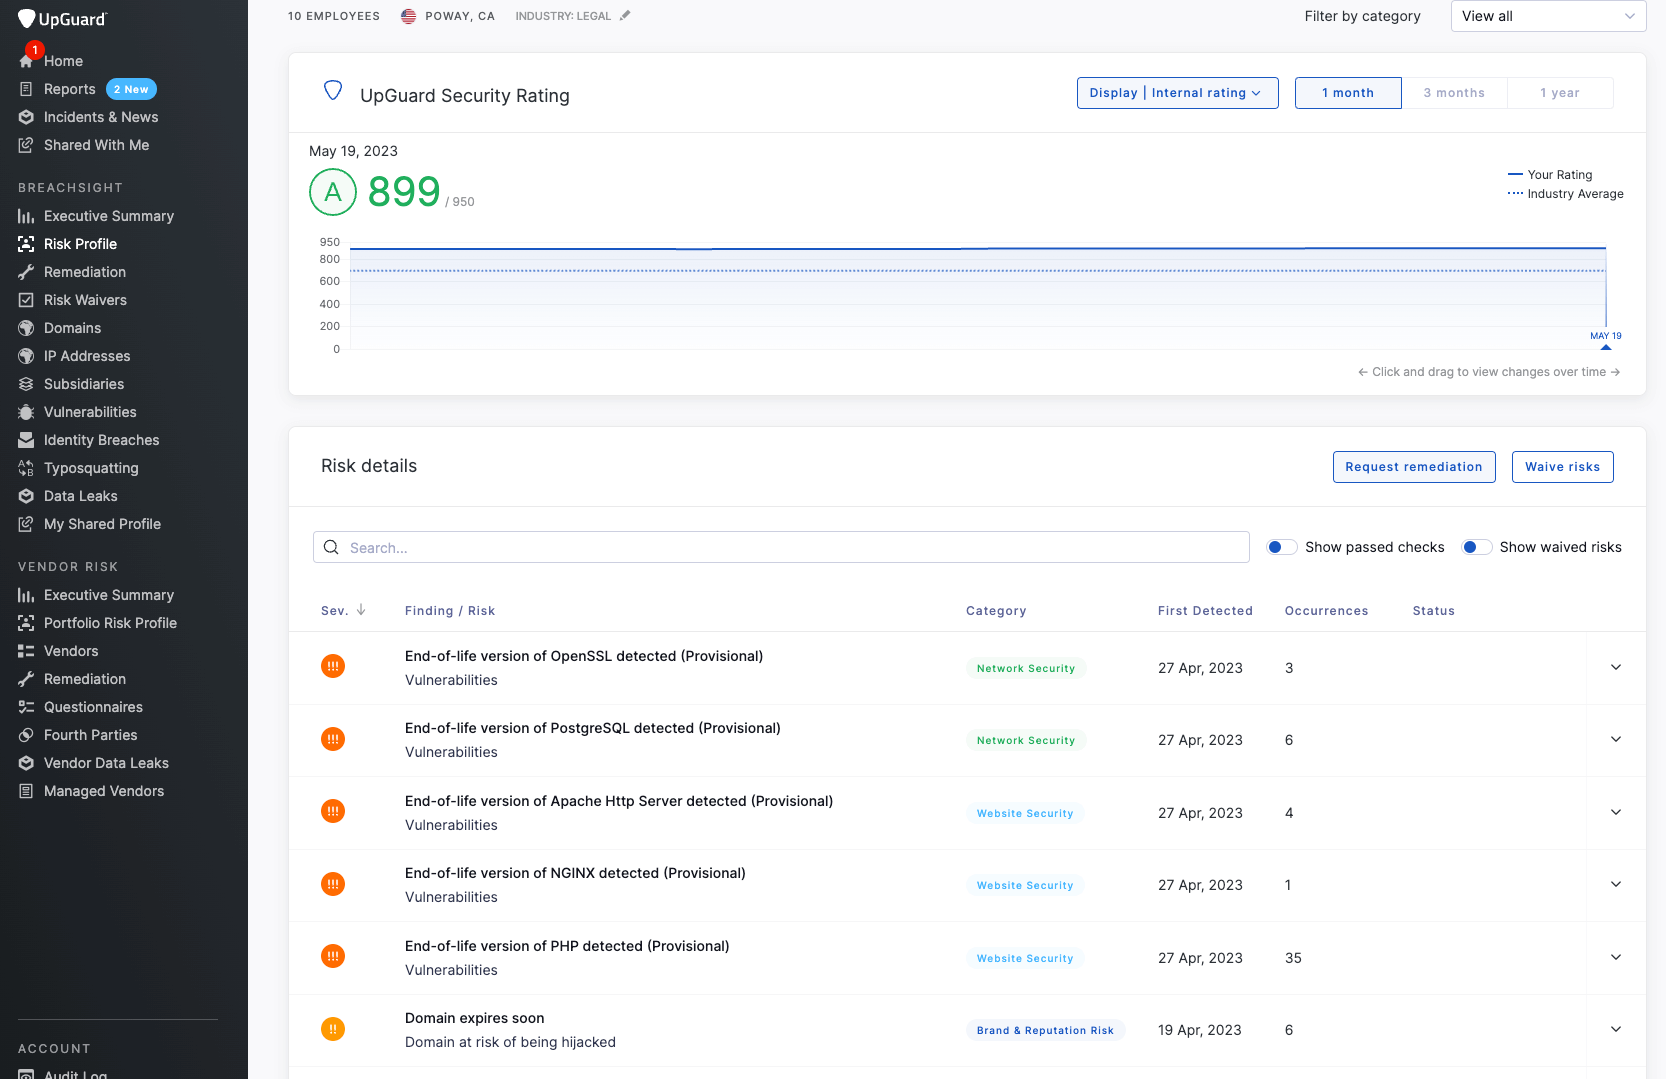Click the Fourth Parties icon
This screenshot has height=1079, width=1666.
tap(26, 735)
